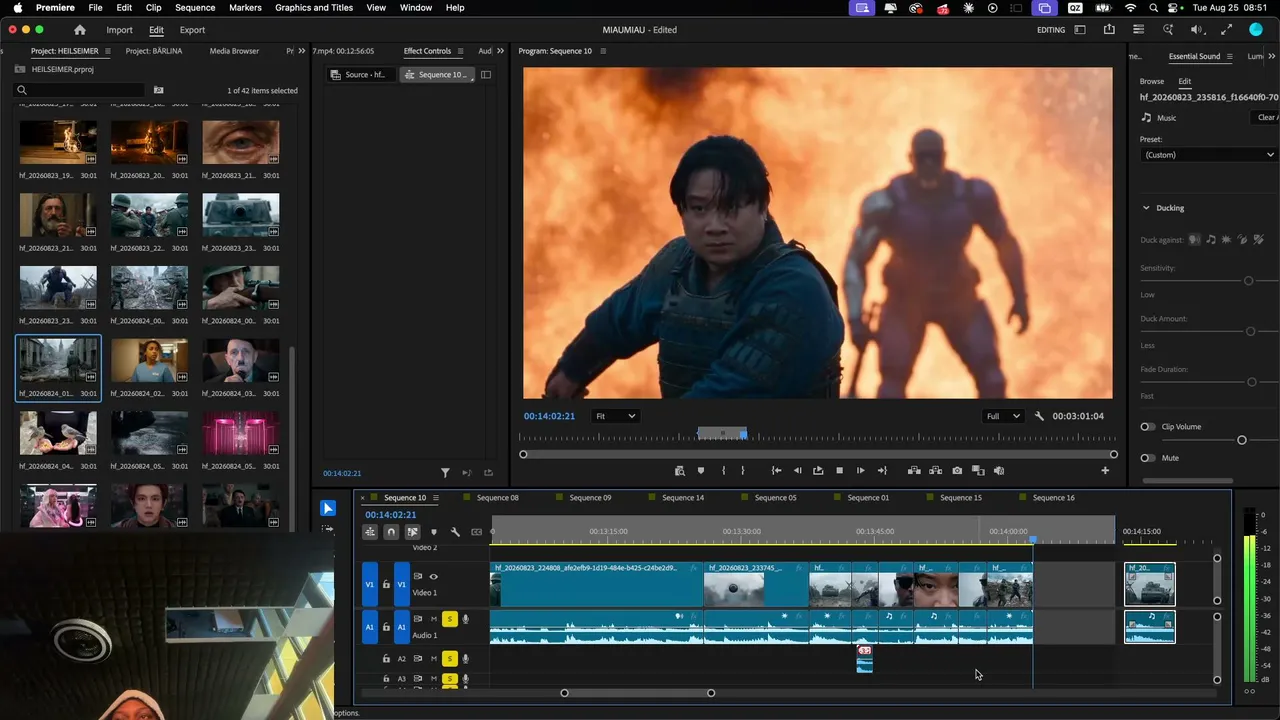
Task: Open Sequence 10 timeline panel menu
Action: click(436, 498)
